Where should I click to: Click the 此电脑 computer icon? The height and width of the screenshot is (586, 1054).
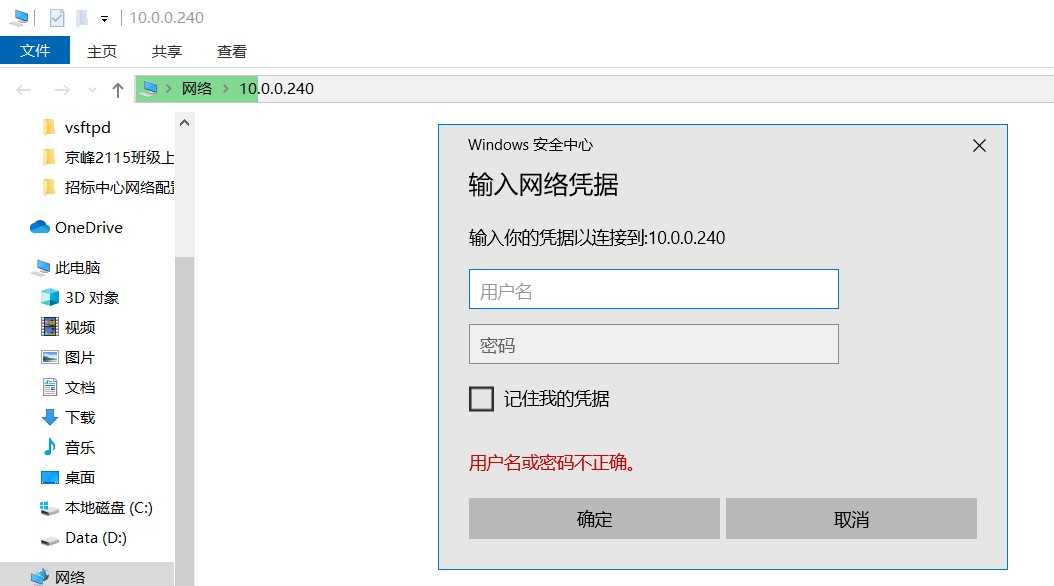click(41, 267)
